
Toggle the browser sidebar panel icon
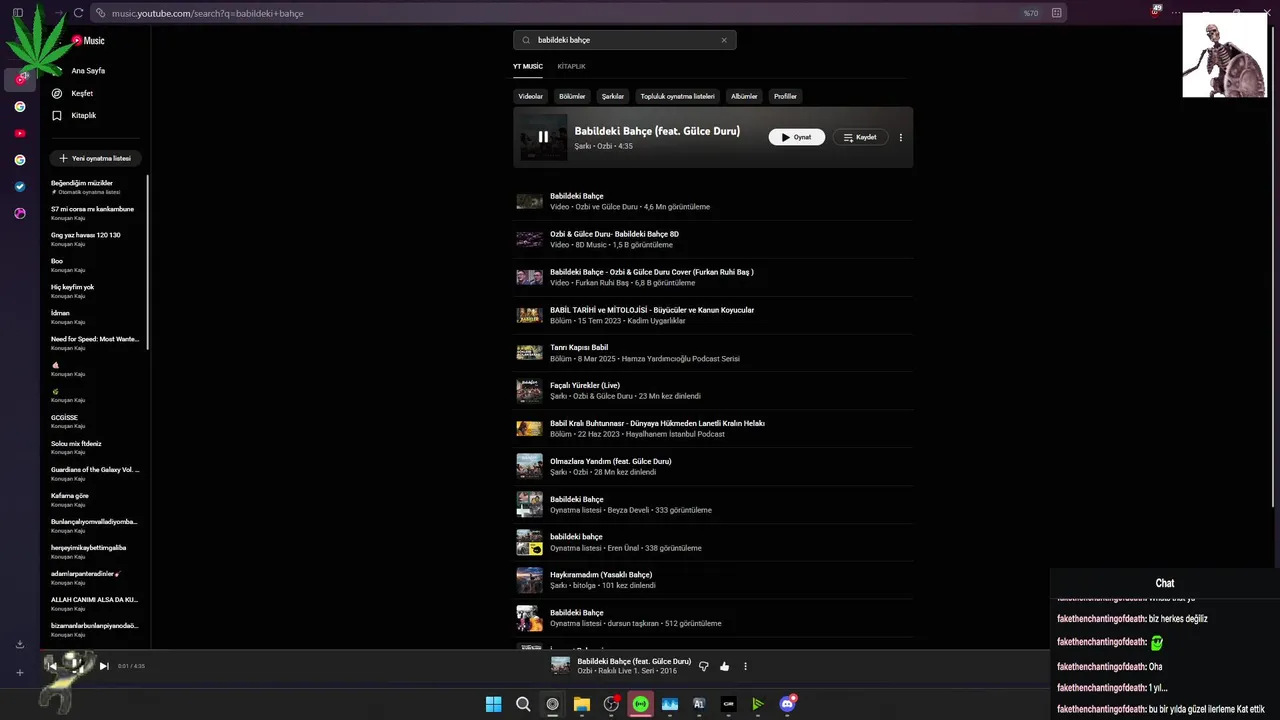point(17,13)
